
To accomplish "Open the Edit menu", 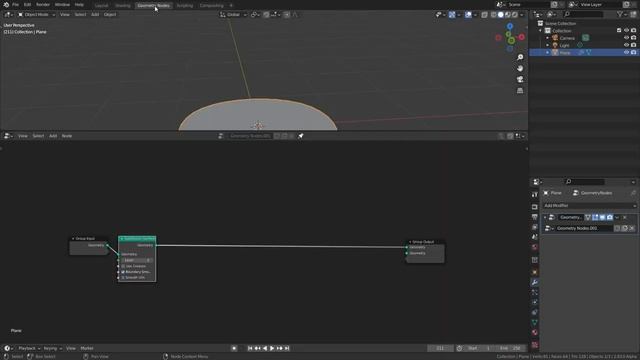I will [27, 4].
